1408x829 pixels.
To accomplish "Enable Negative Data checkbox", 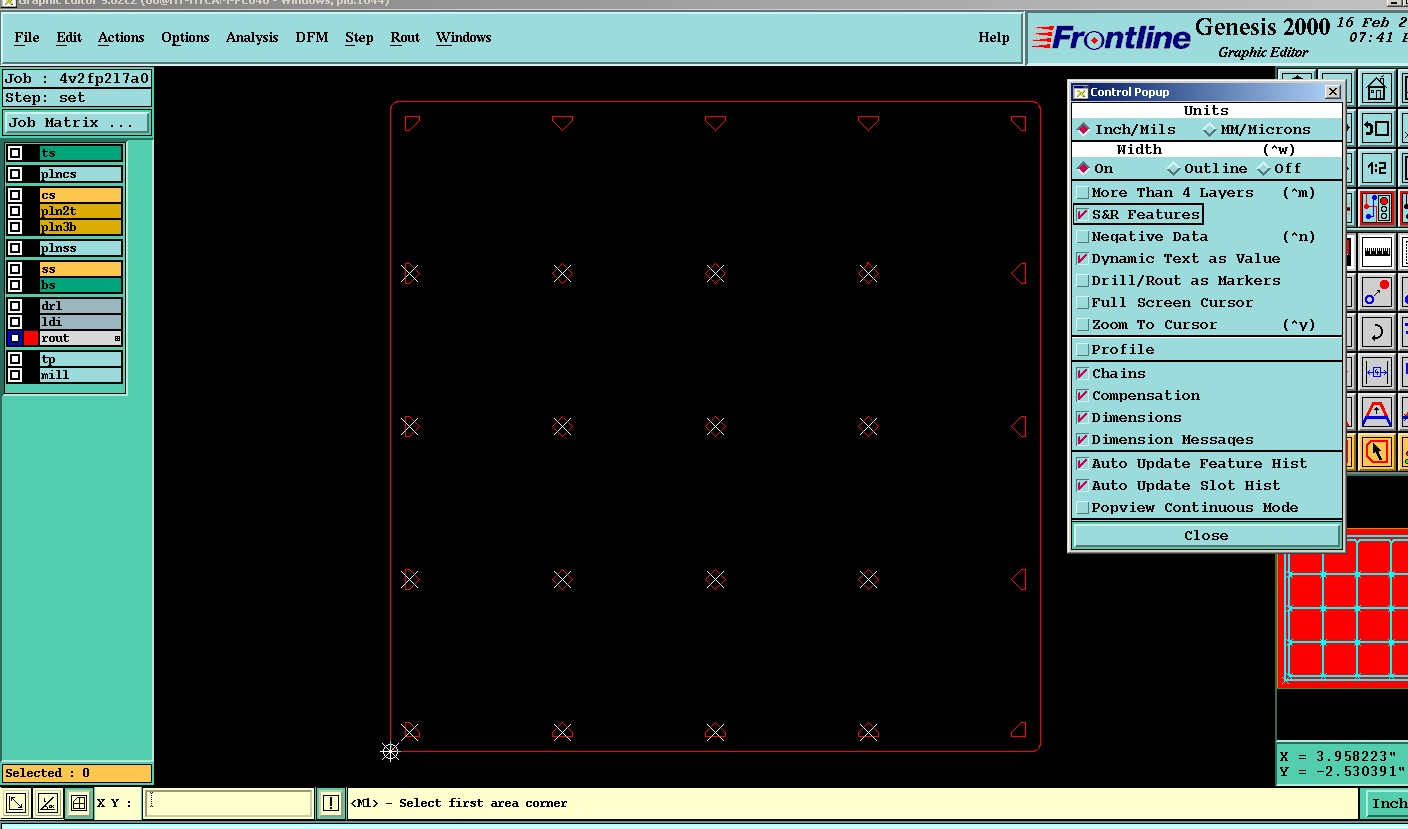I will point(1082,236).
